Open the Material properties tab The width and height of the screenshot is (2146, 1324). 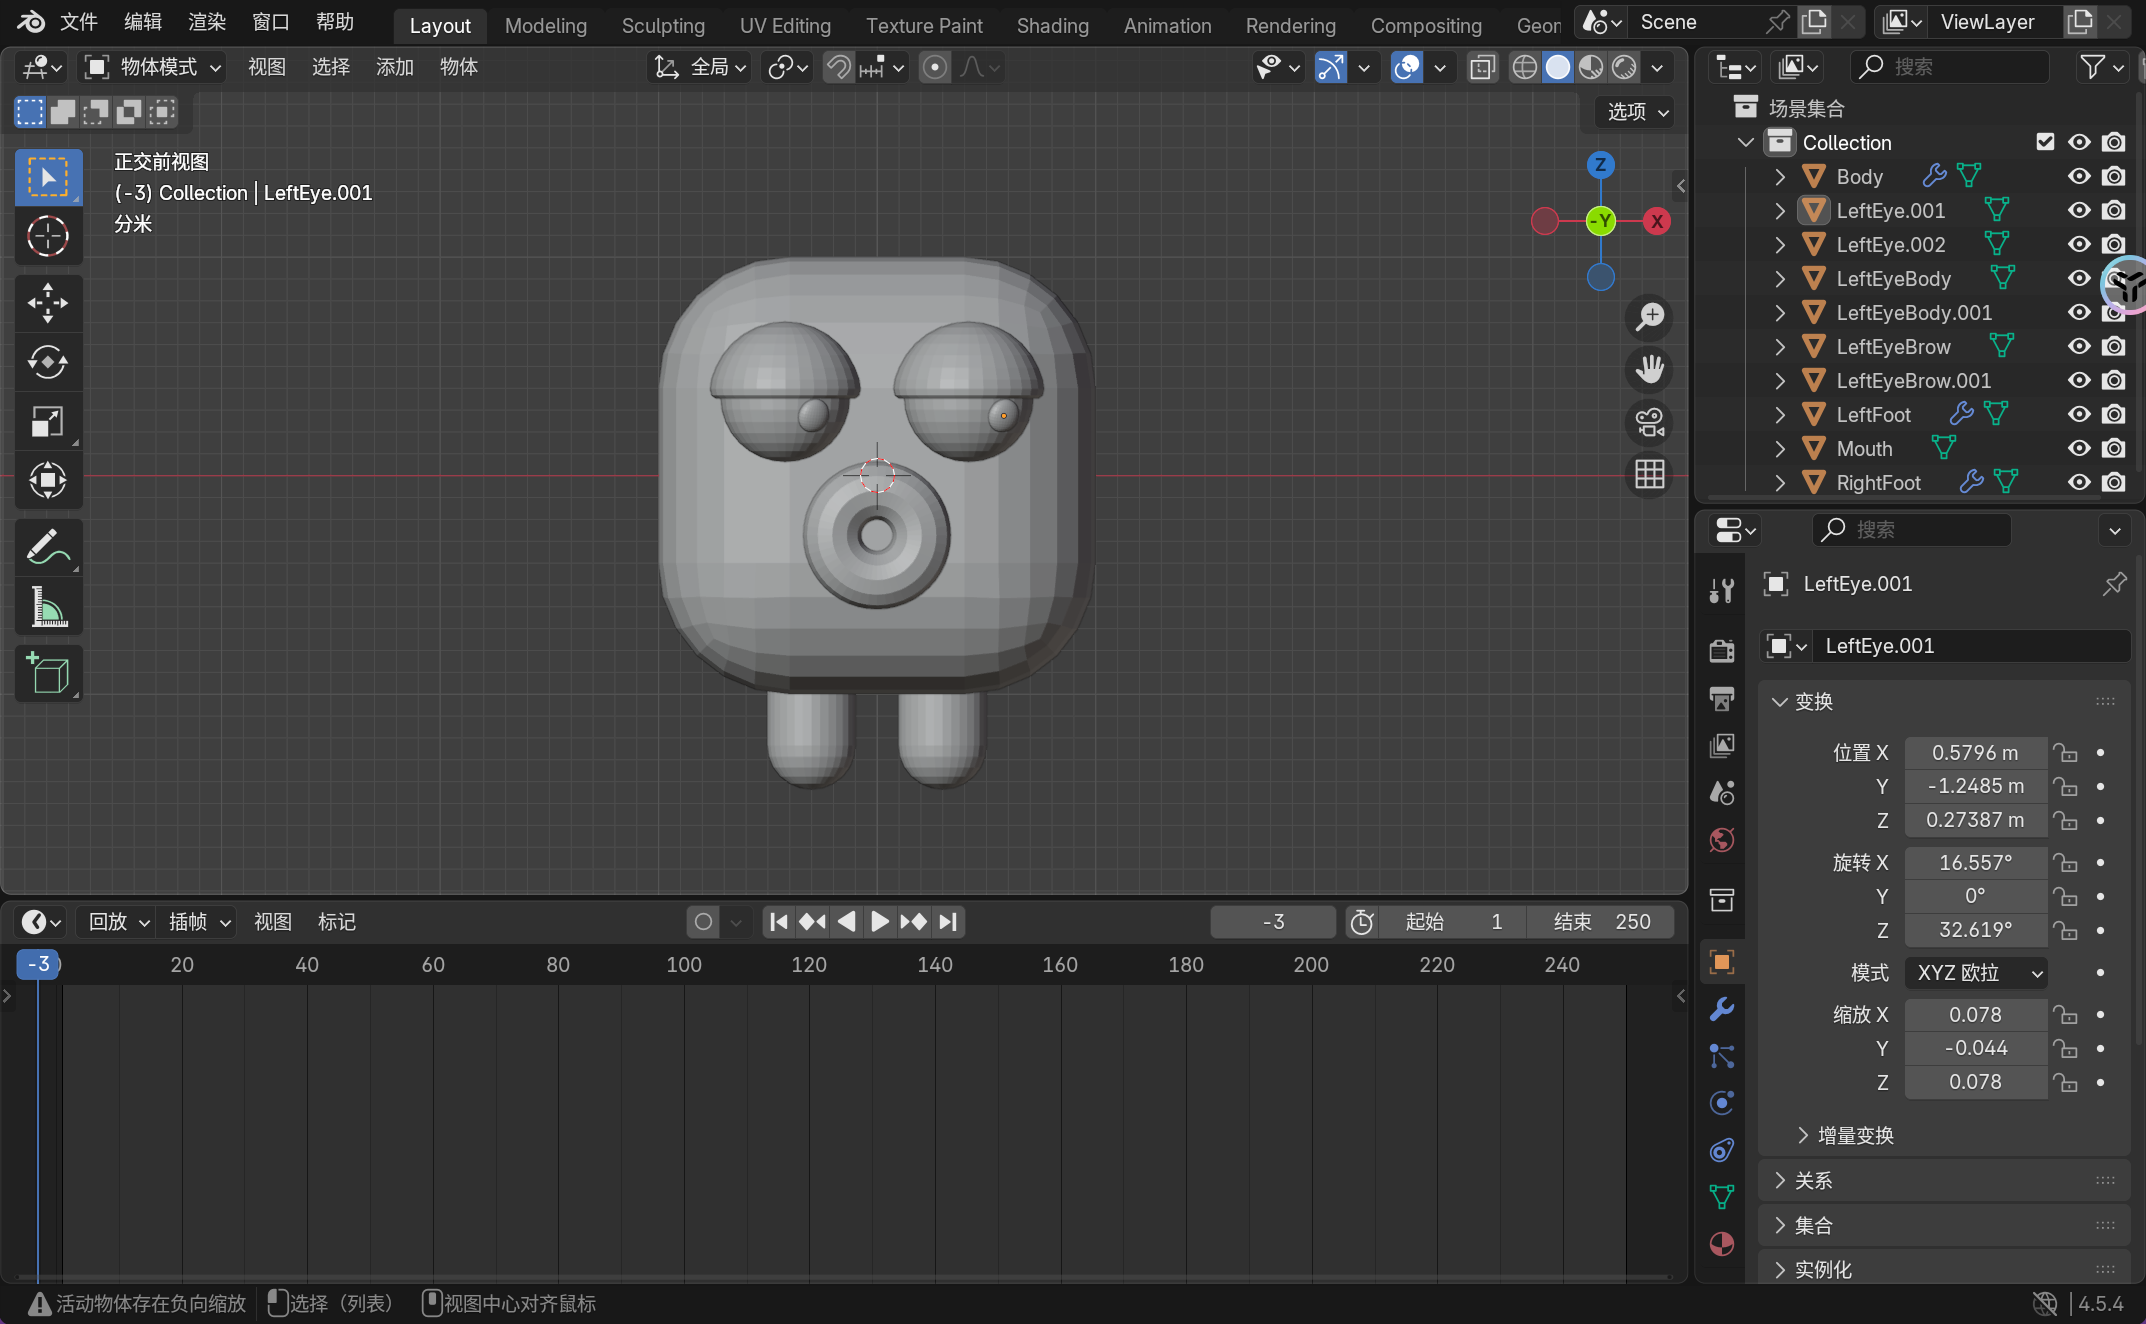(x=1721, y=1244)
